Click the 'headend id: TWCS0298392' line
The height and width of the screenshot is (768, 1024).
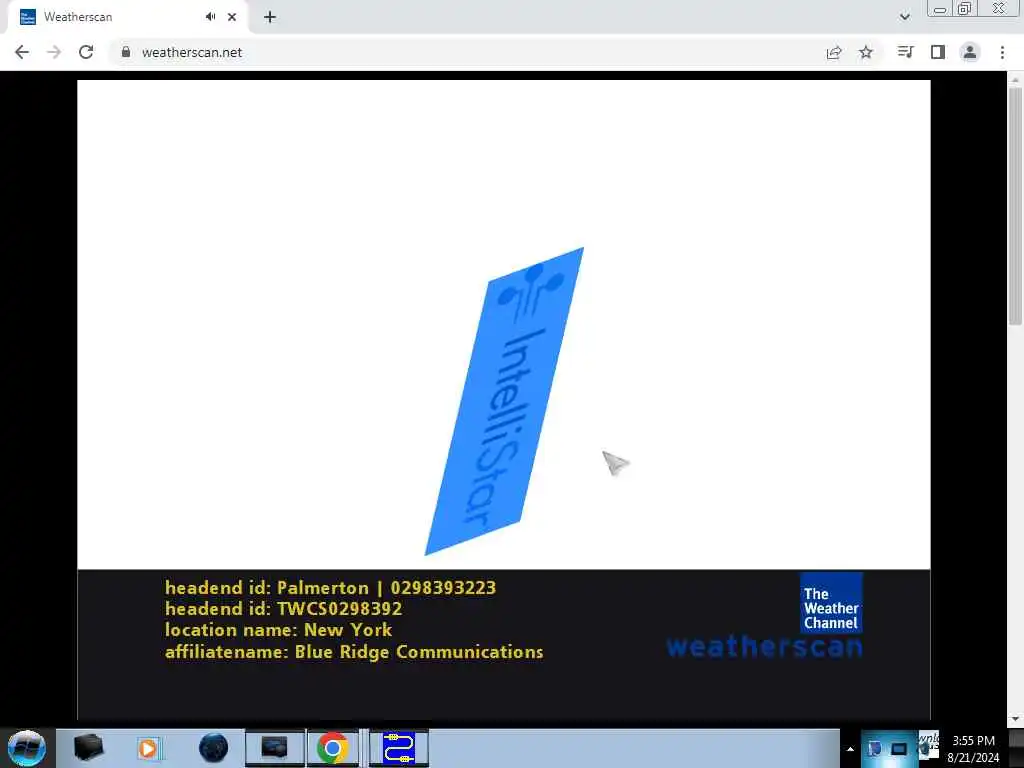tap(283, 609)
